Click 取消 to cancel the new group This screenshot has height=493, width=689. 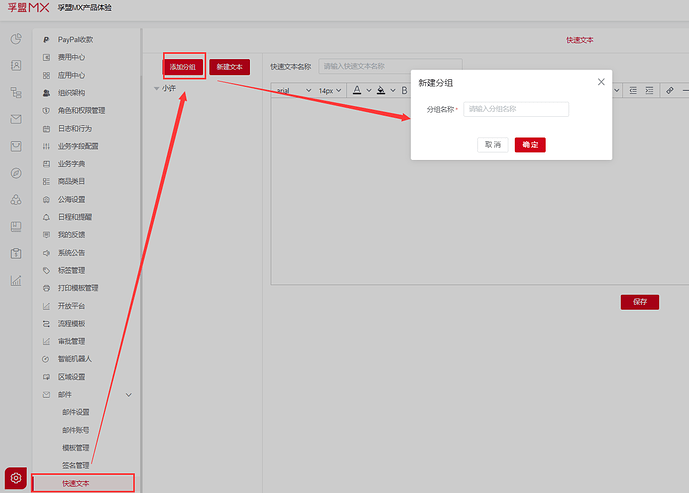click(493, 145)
